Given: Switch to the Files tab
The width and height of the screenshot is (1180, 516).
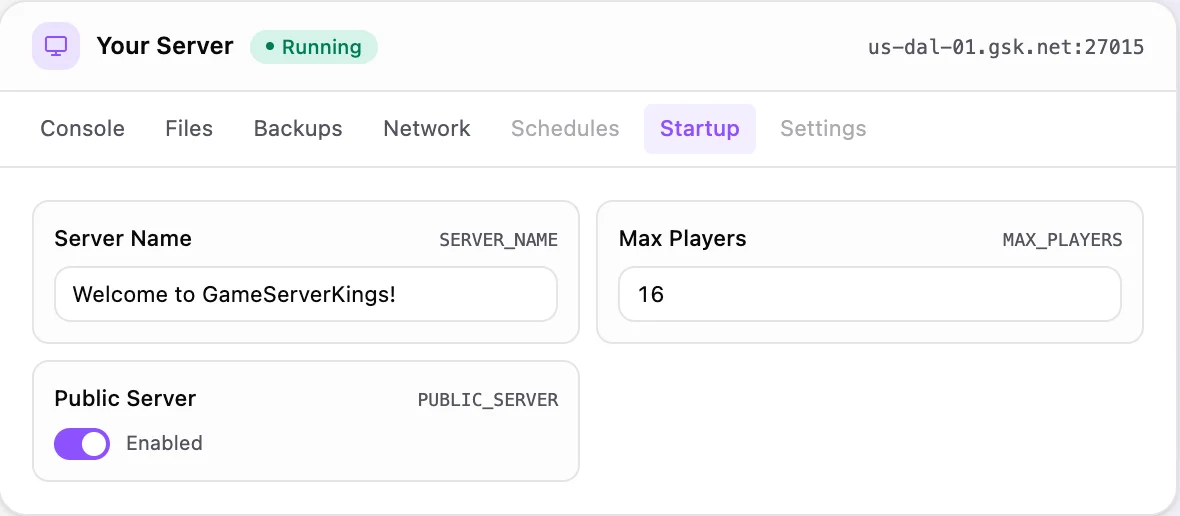Looking at the screenshot, I should pos(189,129).
